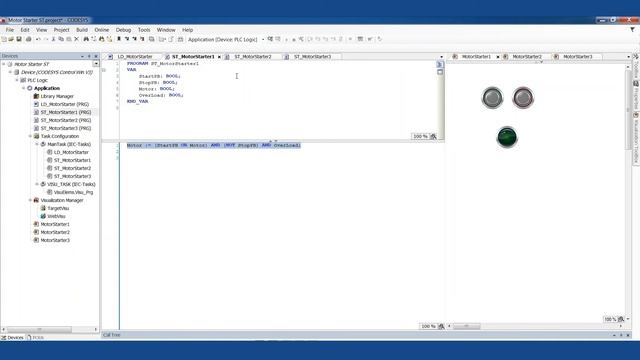This screenshot has height=360, width=640.
Task: Click the highlighted Motor := code line
Action: tap(213, 145)
